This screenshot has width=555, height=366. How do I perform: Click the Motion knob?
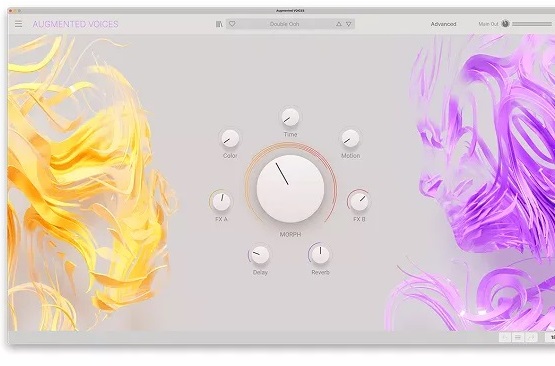(350, 138)
